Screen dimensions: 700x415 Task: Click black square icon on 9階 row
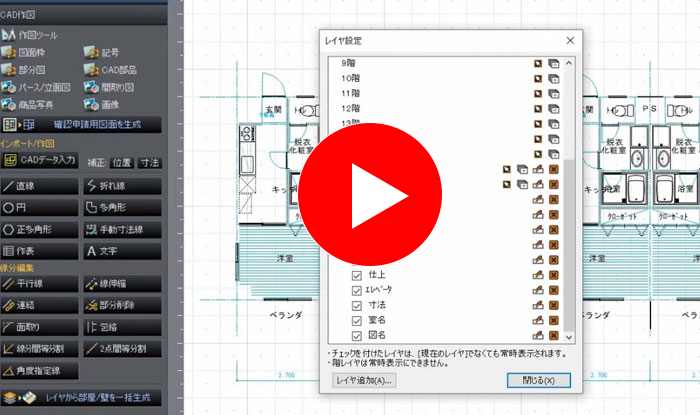click(538, 64)
